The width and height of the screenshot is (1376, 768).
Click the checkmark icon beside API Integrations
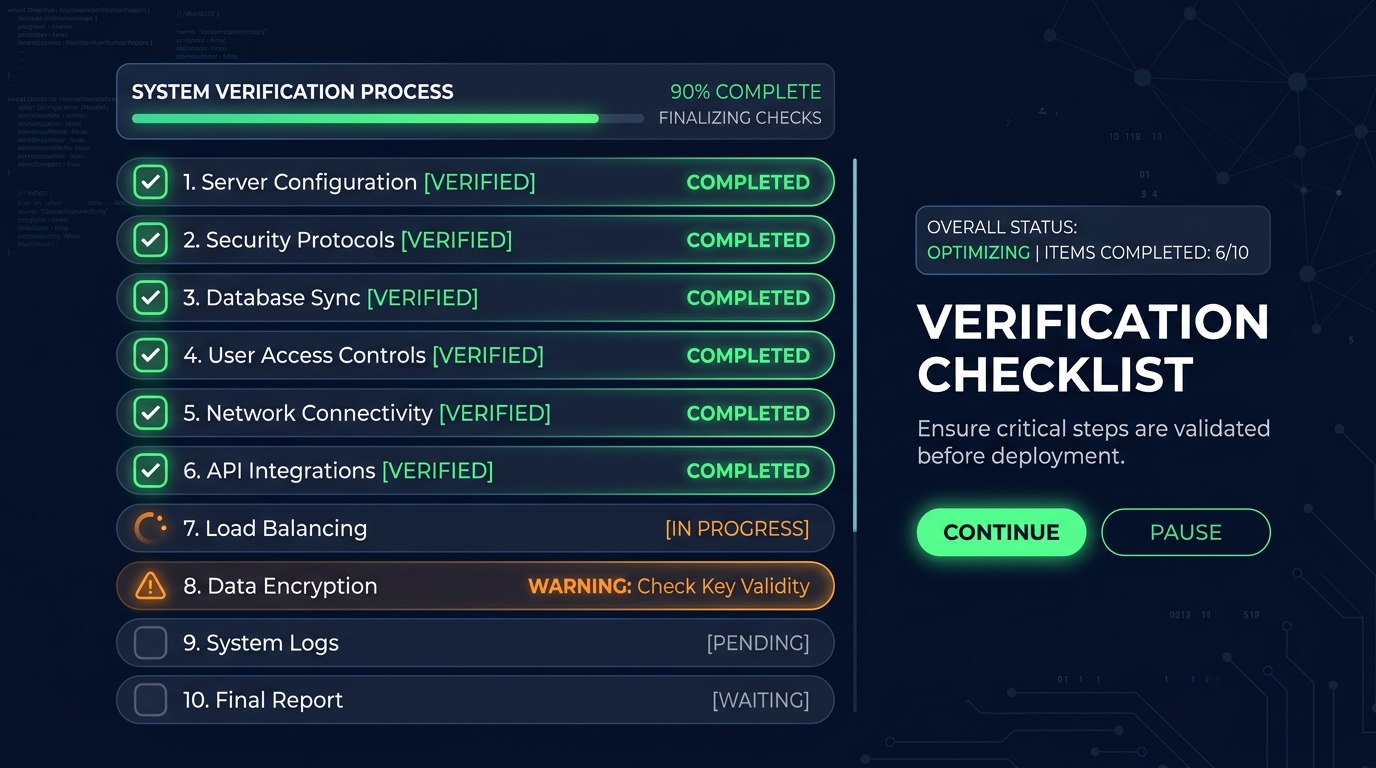(150, 471)
